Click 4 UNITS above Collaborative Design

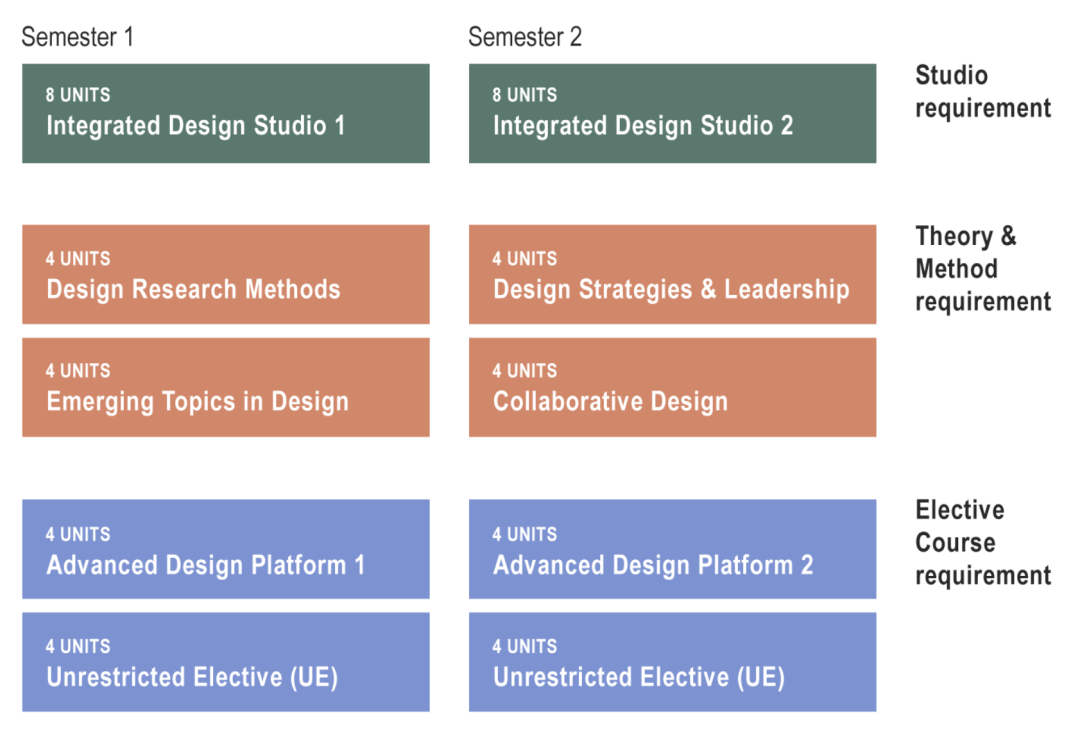525,371
